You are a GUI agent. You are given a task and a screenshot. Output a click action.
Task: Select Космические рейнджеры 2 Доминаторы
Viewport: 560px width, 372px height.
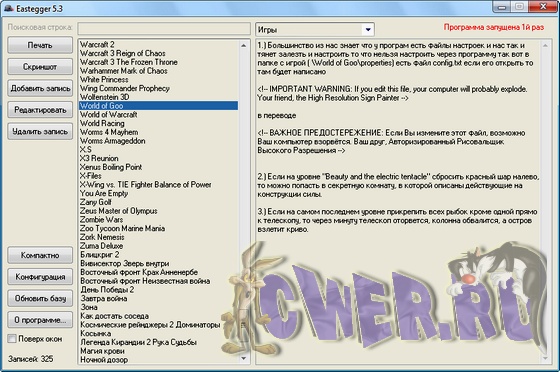click(x=158, y=325)
